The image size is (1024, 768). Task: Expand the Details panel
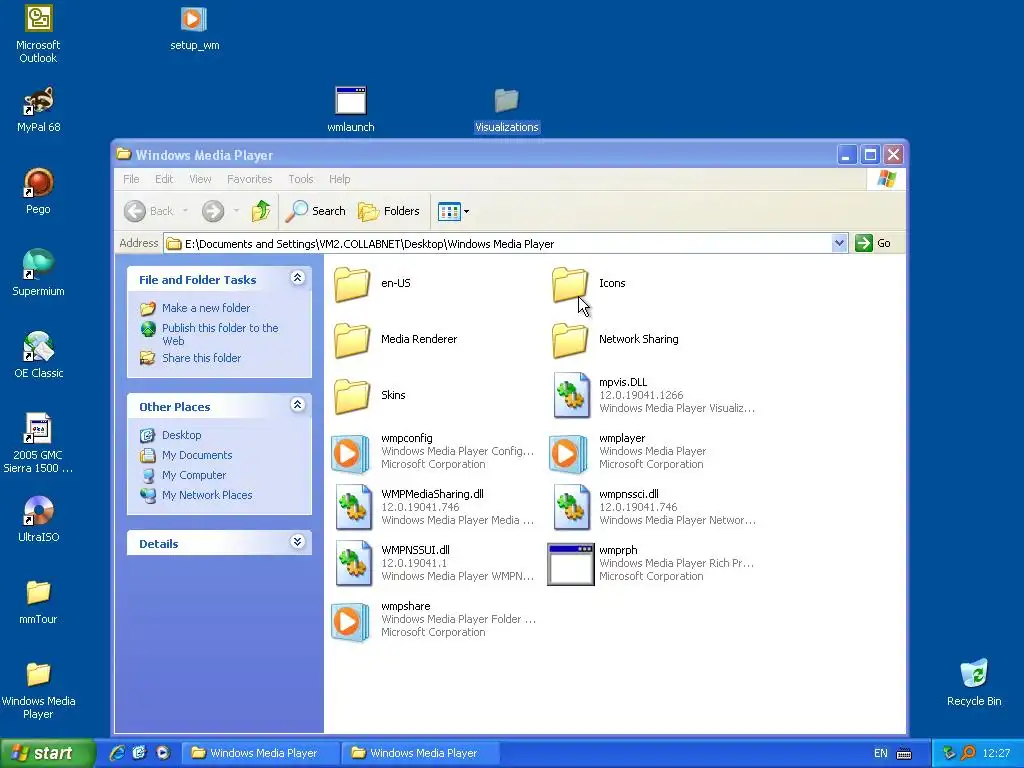(x=297, y=542)
